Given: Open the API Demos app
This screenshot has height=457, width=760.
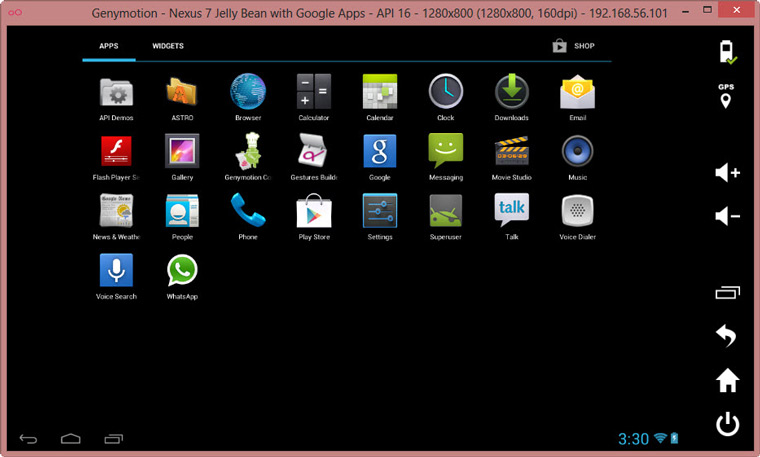Looking at the screenshot, I should coord(116,98).
